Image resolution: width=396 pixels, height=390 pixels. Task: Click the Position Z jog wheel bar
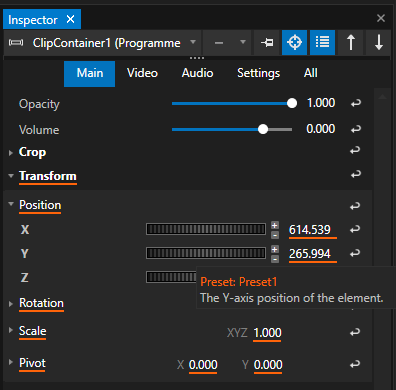(x=171, y=277)
